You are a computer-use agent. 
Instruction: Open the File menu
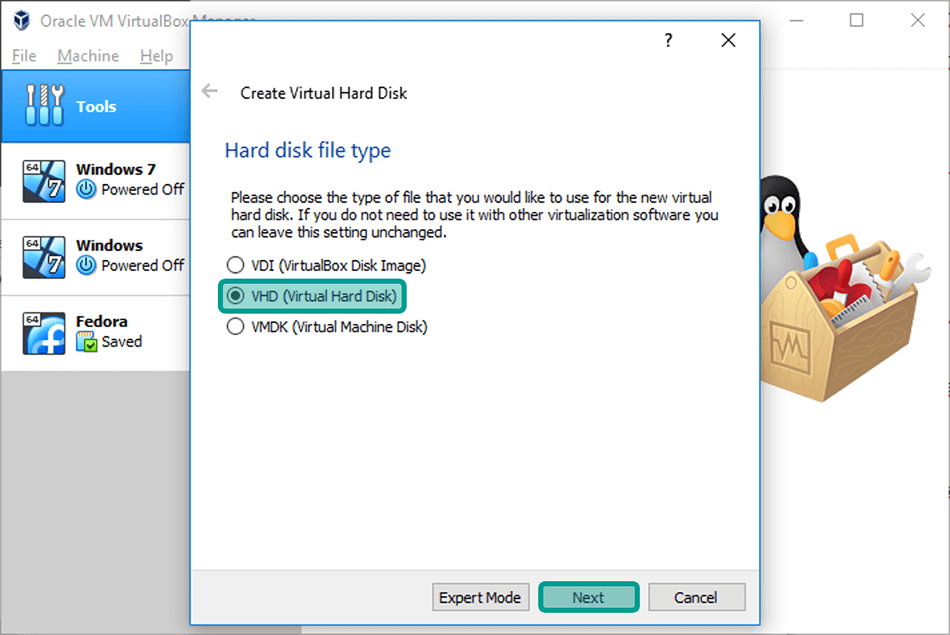pyautogui.click(x=24, y=56)
